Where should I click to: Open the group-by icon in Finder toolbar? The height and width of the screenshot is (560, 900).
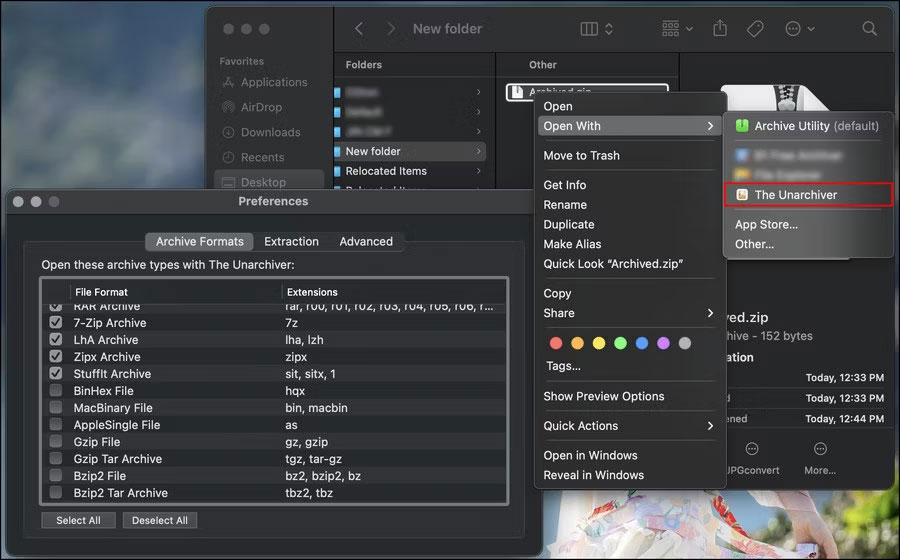pos(670,29)
